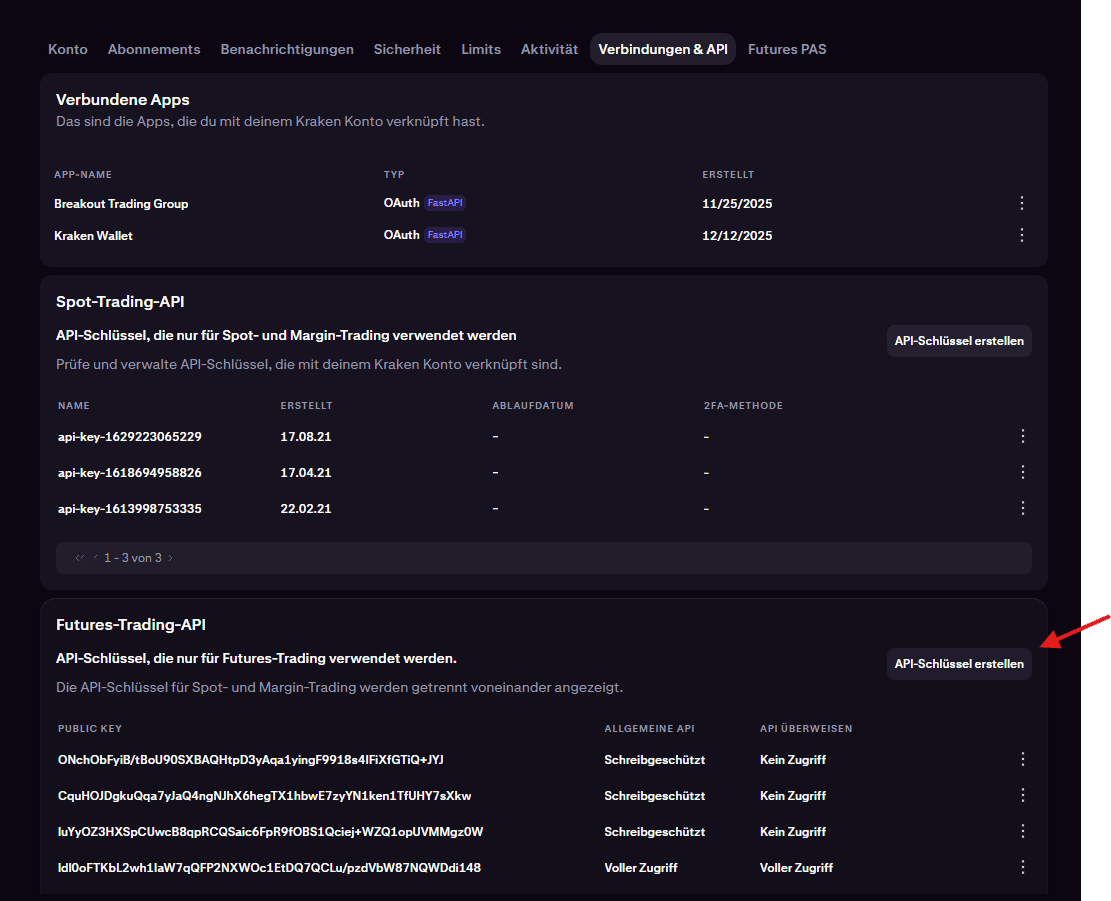Select the Aktivität tab
The image size is (1111, 901).
[x=549, y=50]
